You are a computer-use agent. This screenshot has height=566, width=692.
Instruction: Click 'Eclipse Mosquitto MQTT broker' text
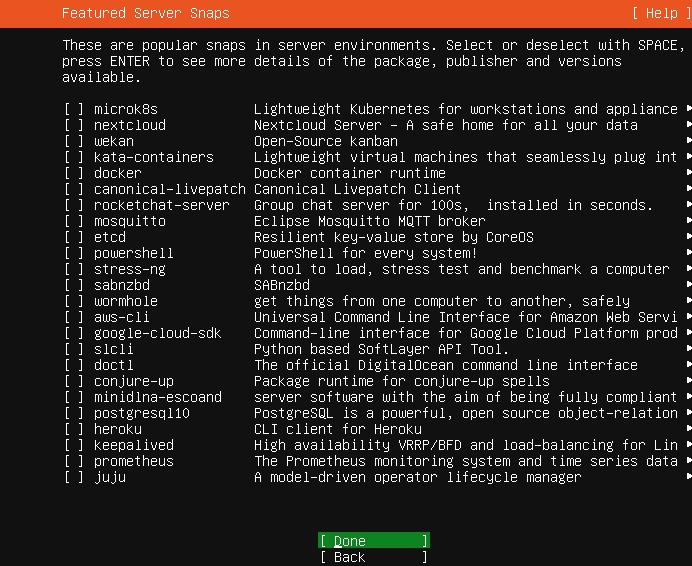point(369,221)
